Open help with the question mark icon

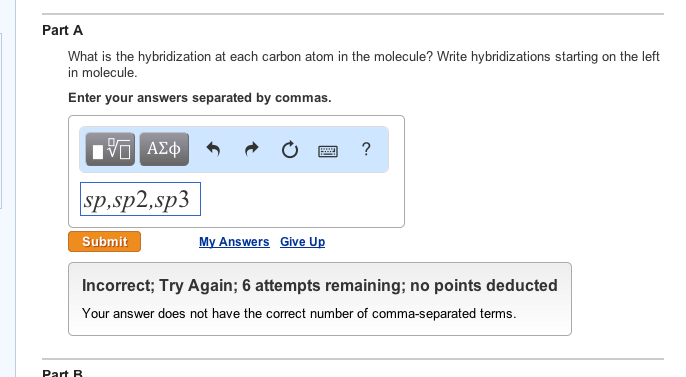pos(366,150)
